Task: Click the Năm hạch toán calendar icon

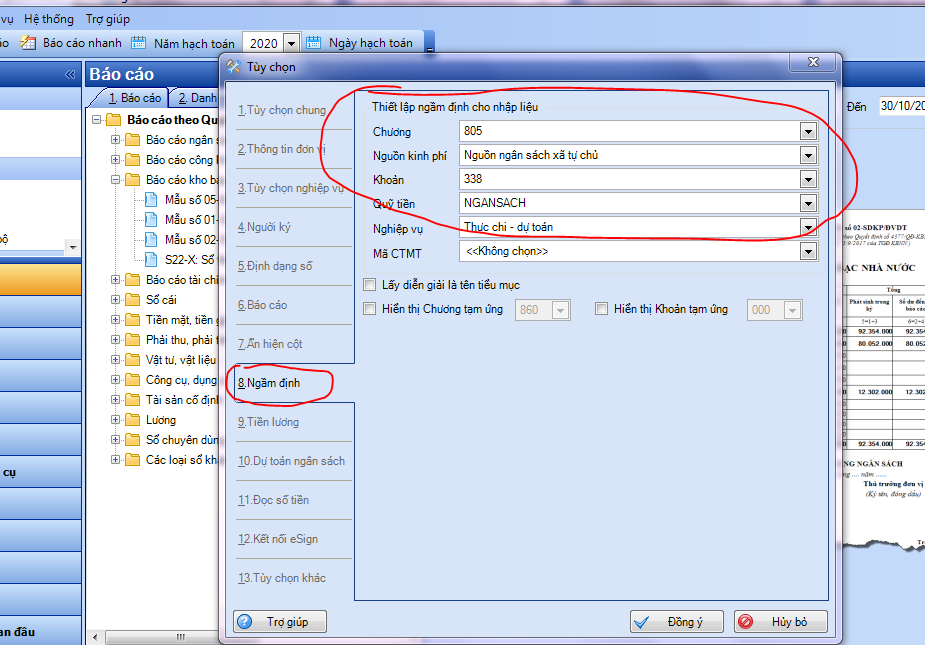Action: coord(138,42)
